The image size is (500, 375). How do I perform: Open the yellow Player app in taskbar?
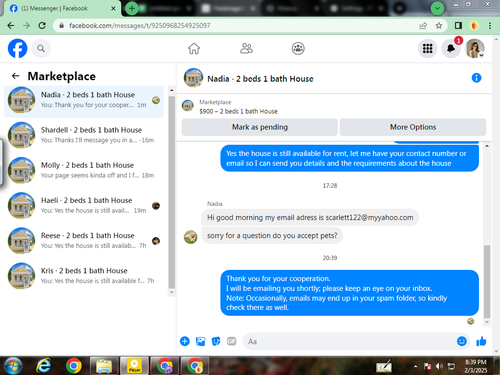134,366
